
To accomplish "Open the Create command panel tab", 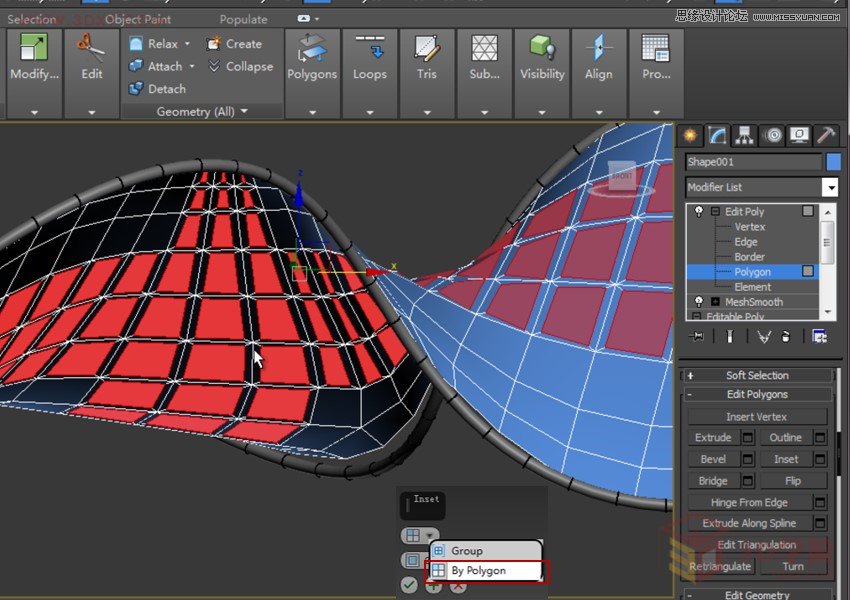I will [690, 135].
